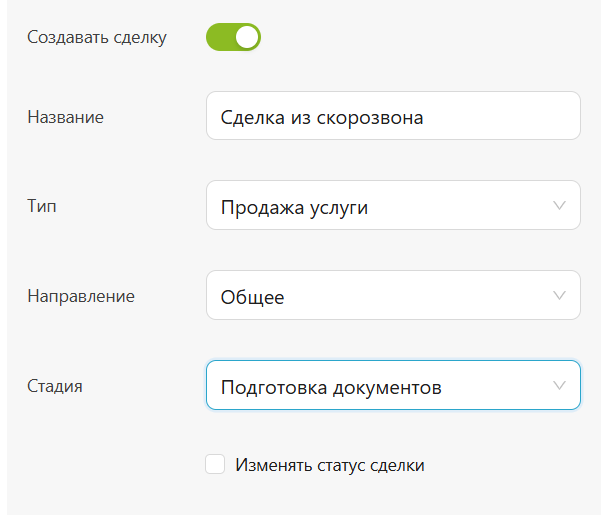Click the chevron arrow in Стадия dropdown
The height and width of the screenshot is (515, 607).
(x=559, y=385)
